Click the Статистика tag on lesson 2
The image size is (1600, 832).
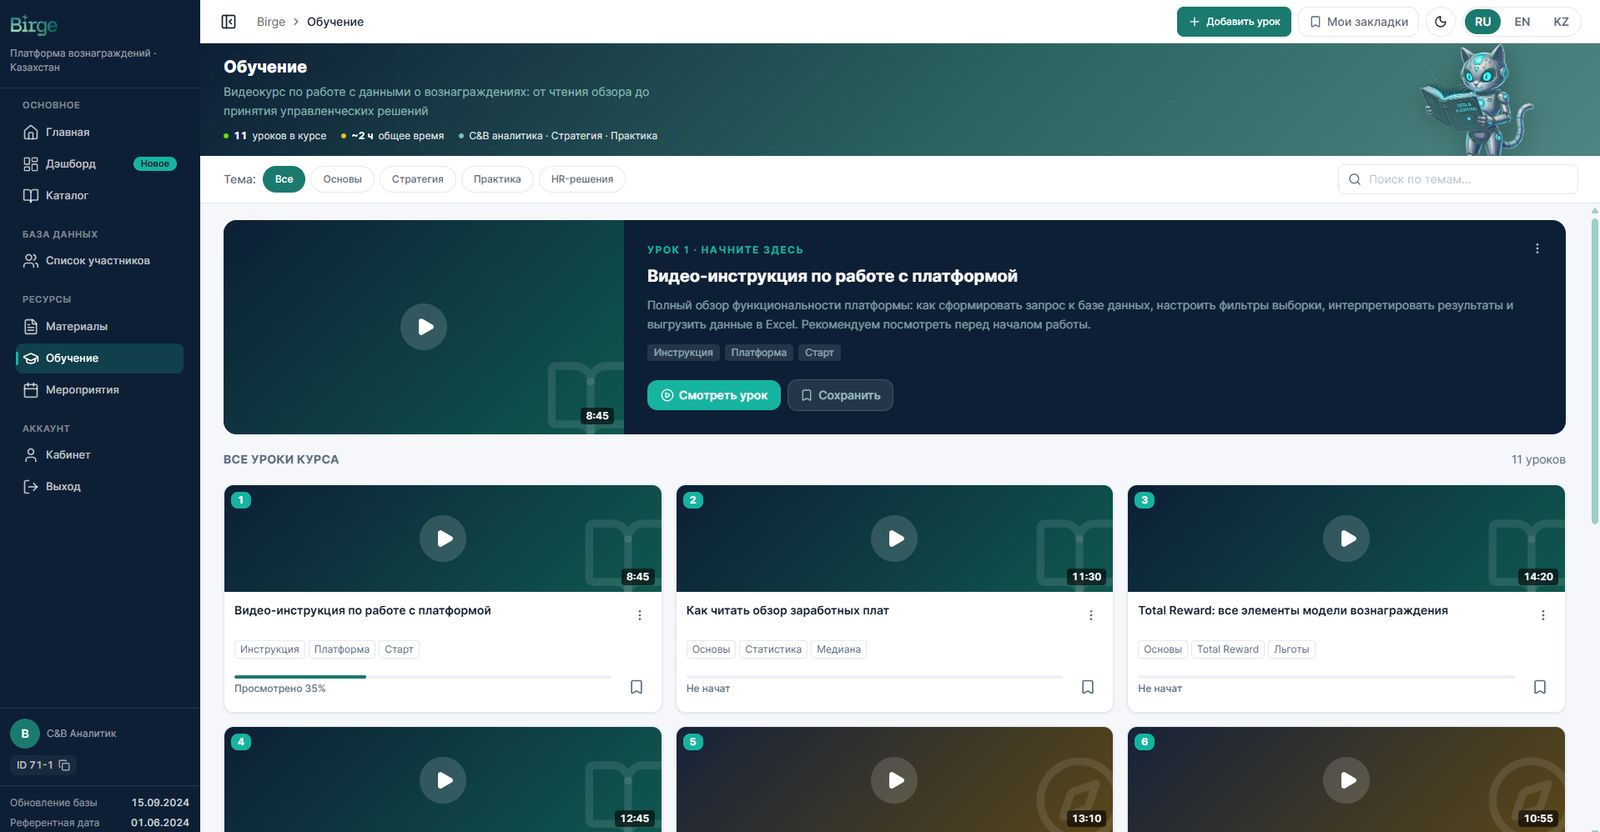pyautogui.click(x=773, y=649)
